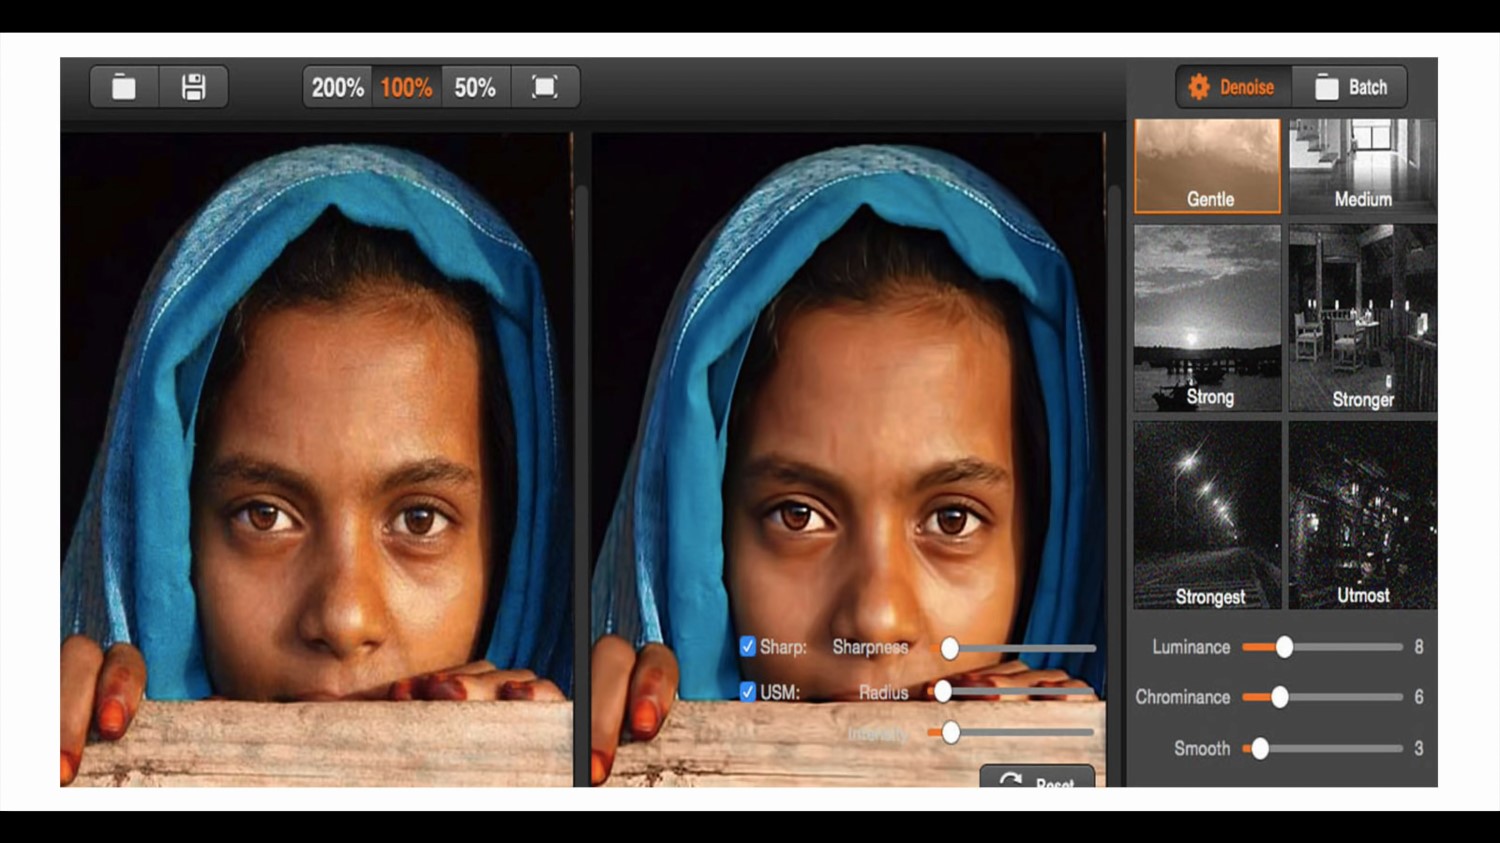This screenshot has height=843, width=1500.
Task: Click the Sharpness slider knob
Action: (949, 648)
